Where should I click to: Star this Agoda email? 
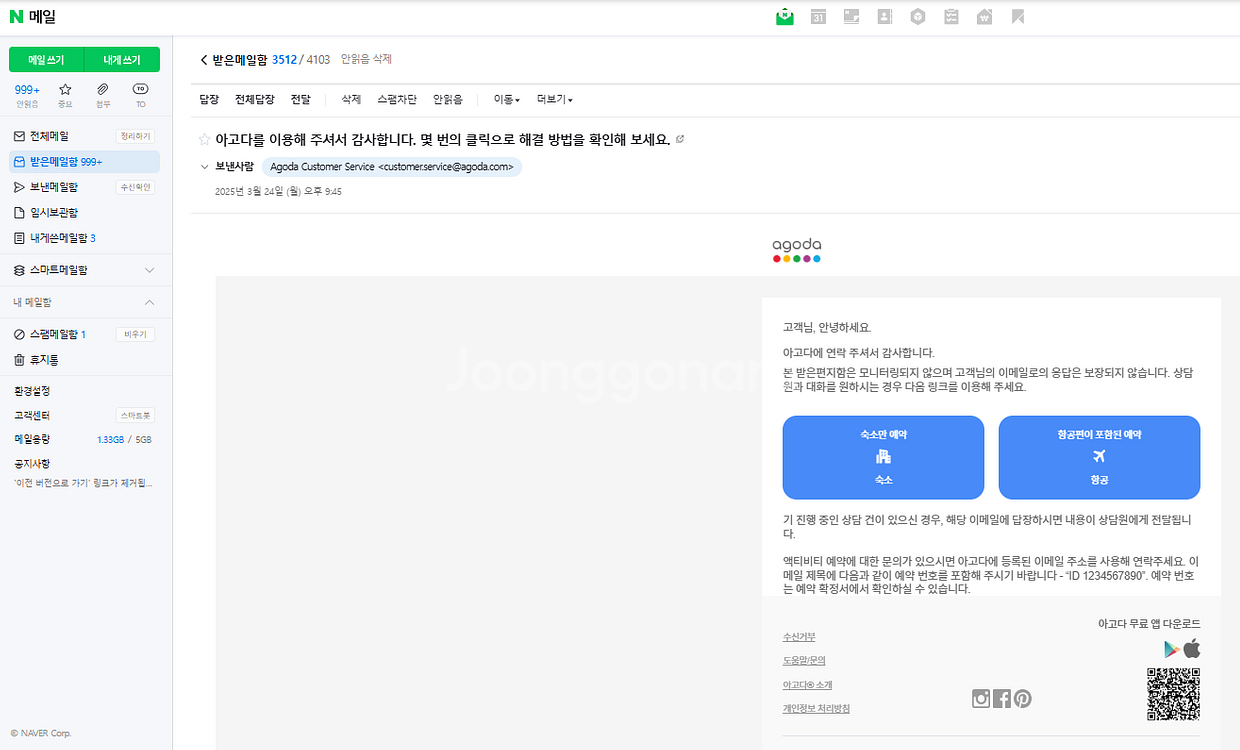click(x=204, y=140)
